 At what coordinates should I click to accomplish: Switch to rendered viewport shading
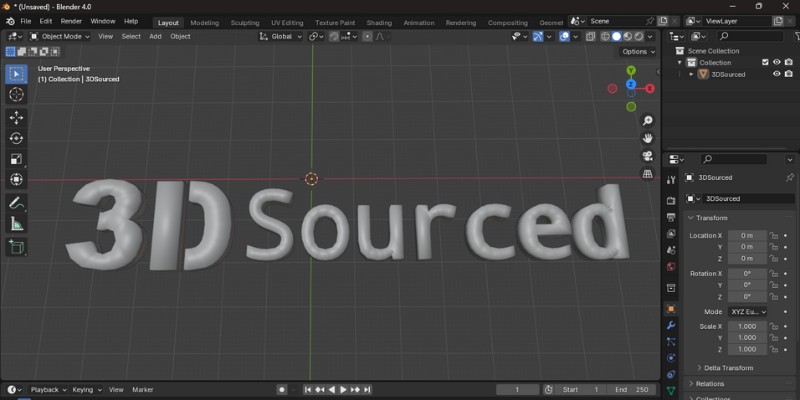[638, 36]
